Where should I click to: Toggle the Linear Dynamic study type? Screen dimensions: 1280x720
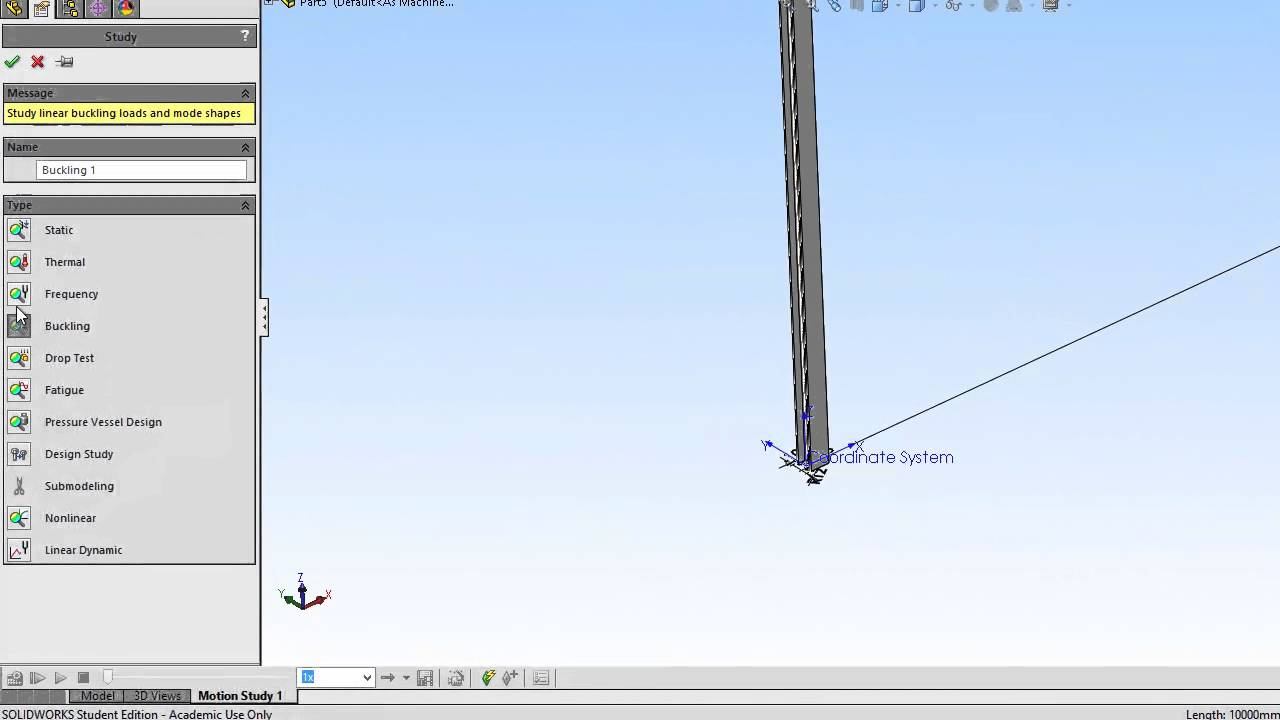click(x=19, y=550)
